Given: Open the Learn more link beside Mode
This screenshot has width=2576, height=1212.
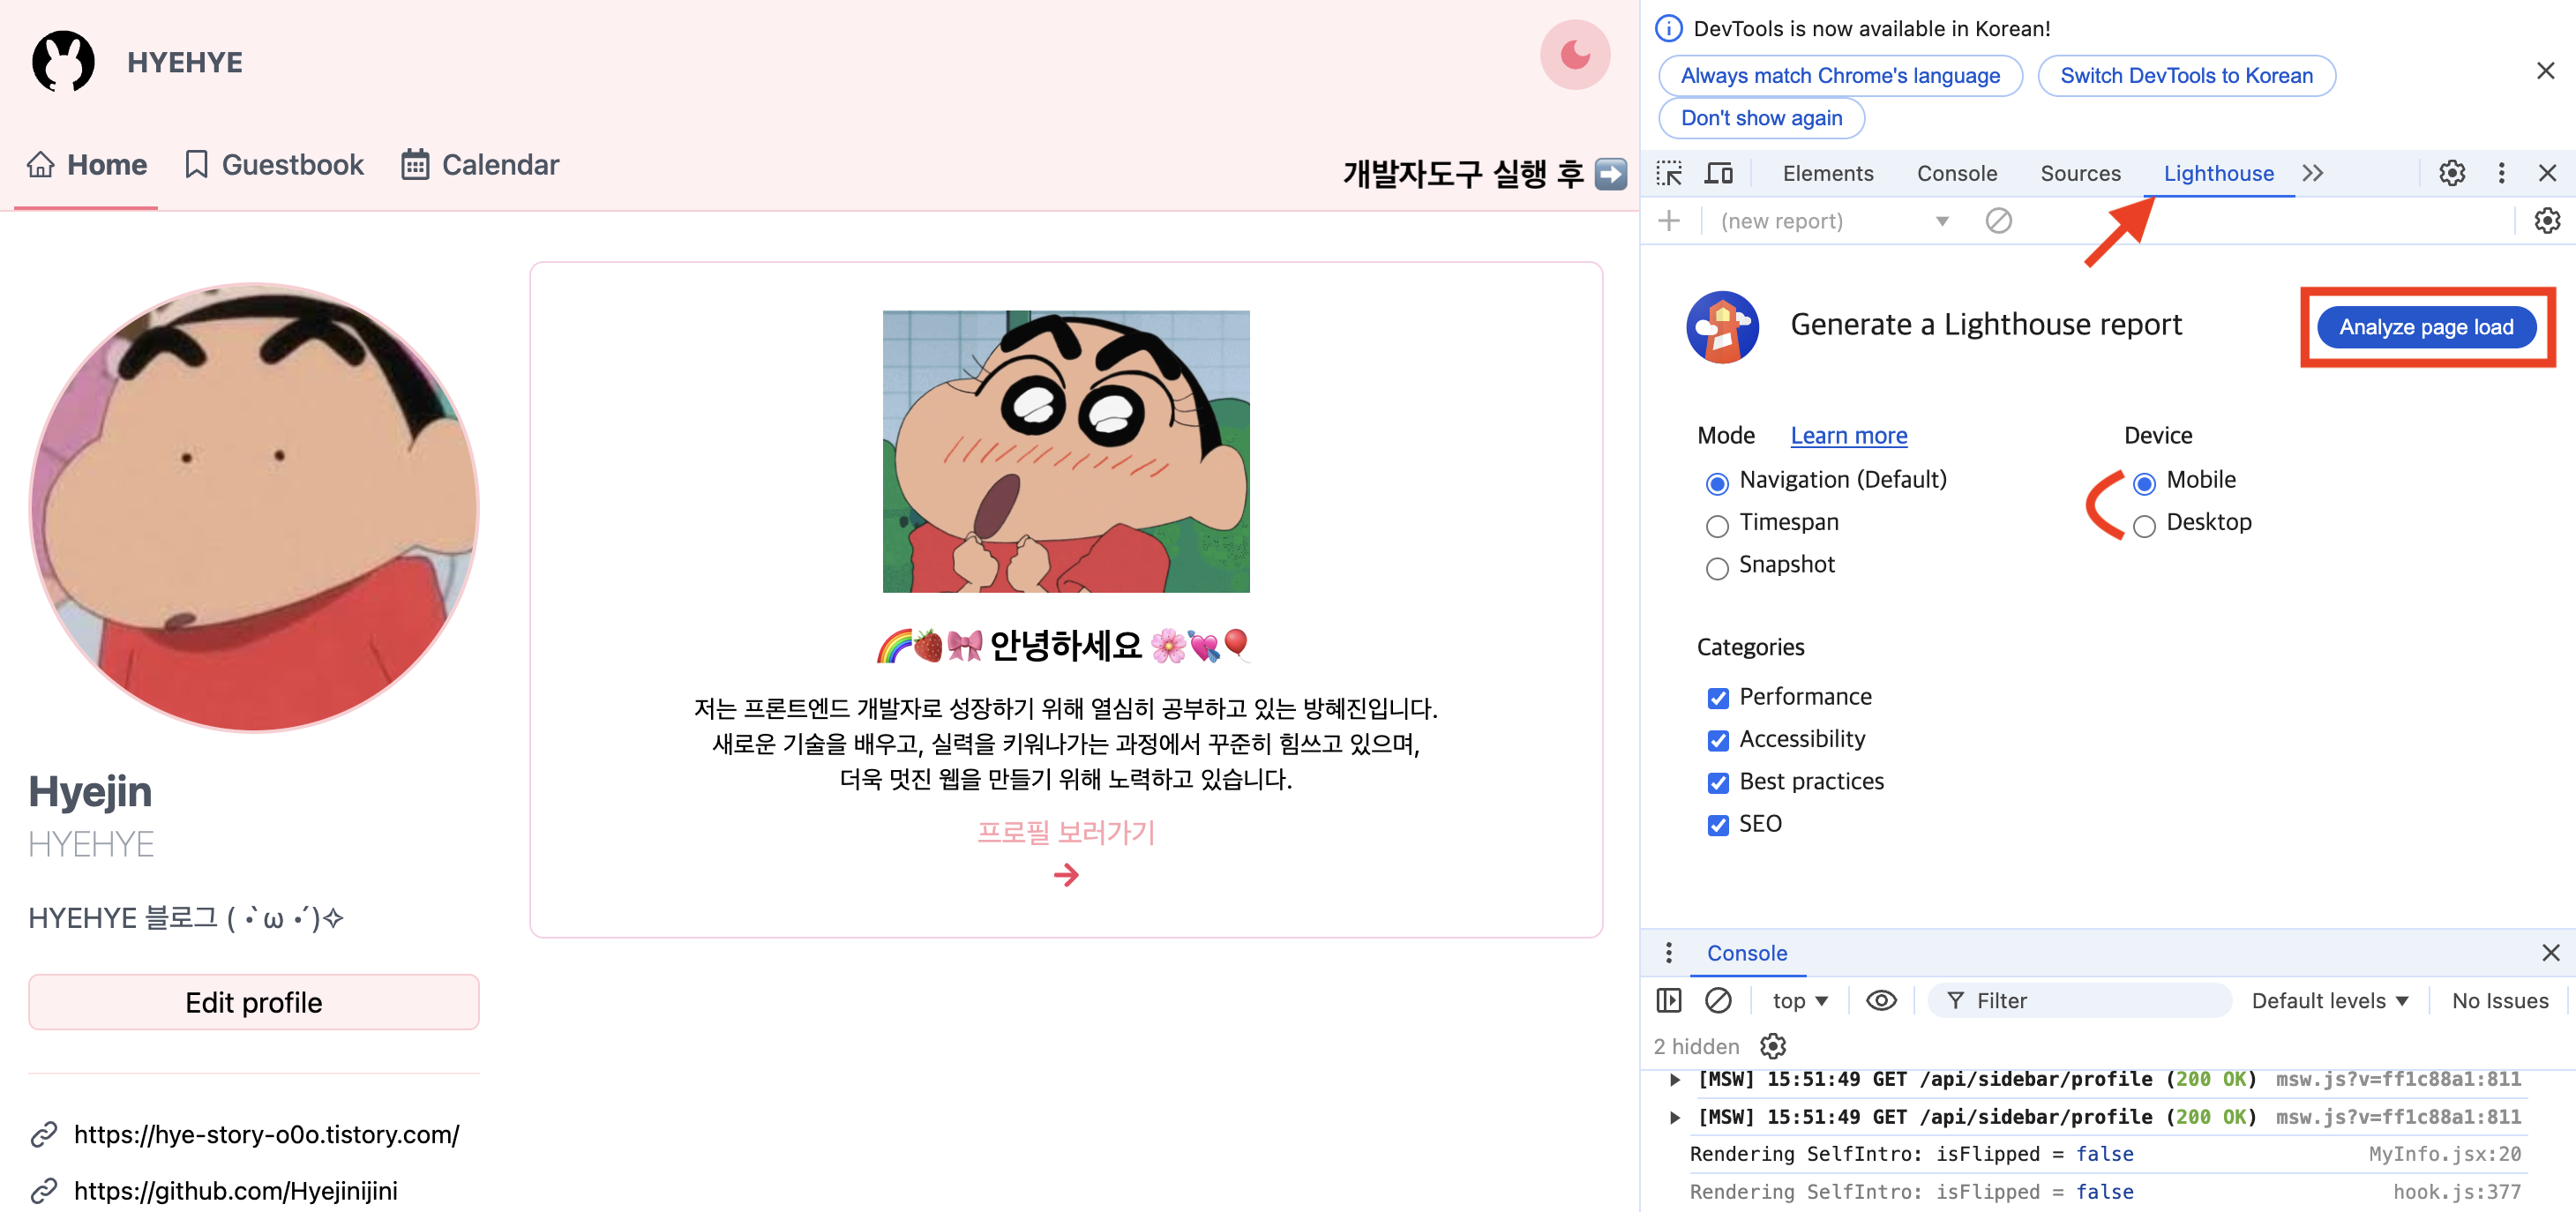Looking at the screenshot, I should pyautogui.click(x=1848, y=436).
